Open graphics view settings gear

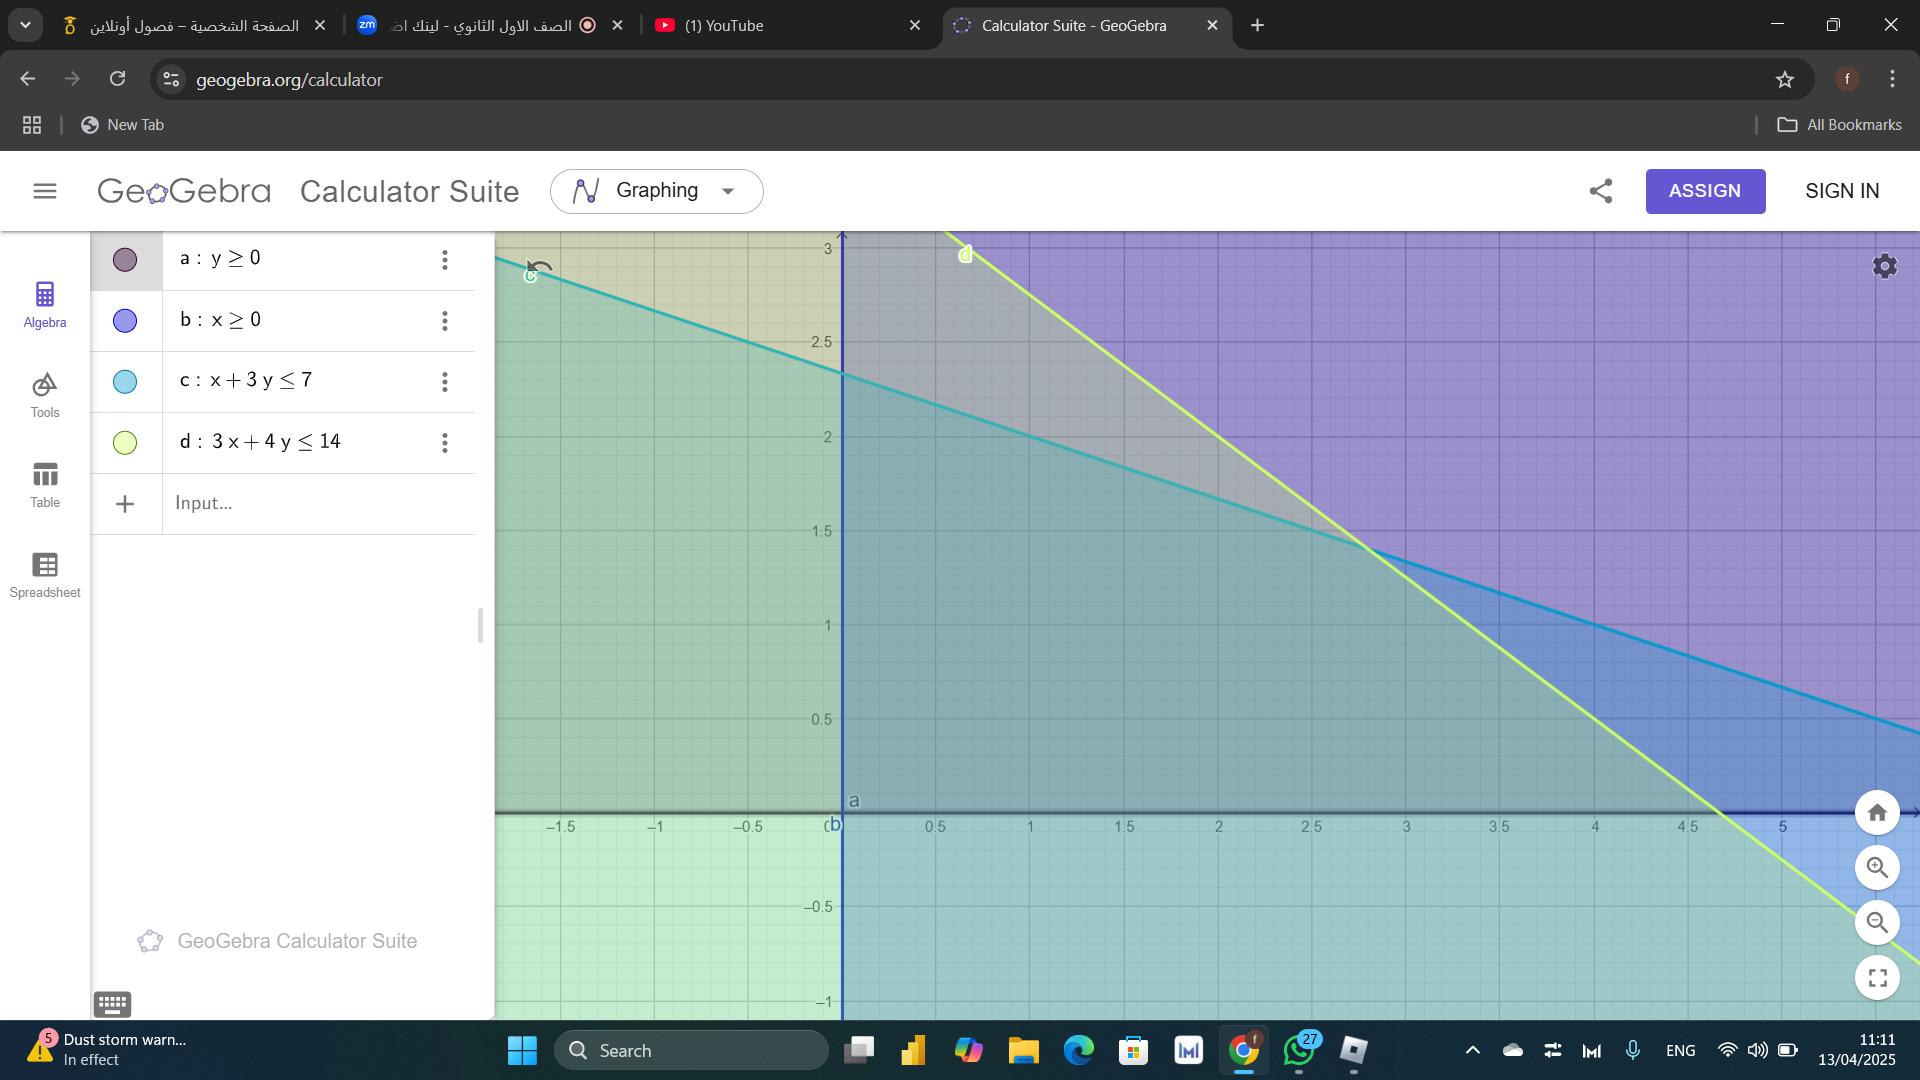[1885, 266]
